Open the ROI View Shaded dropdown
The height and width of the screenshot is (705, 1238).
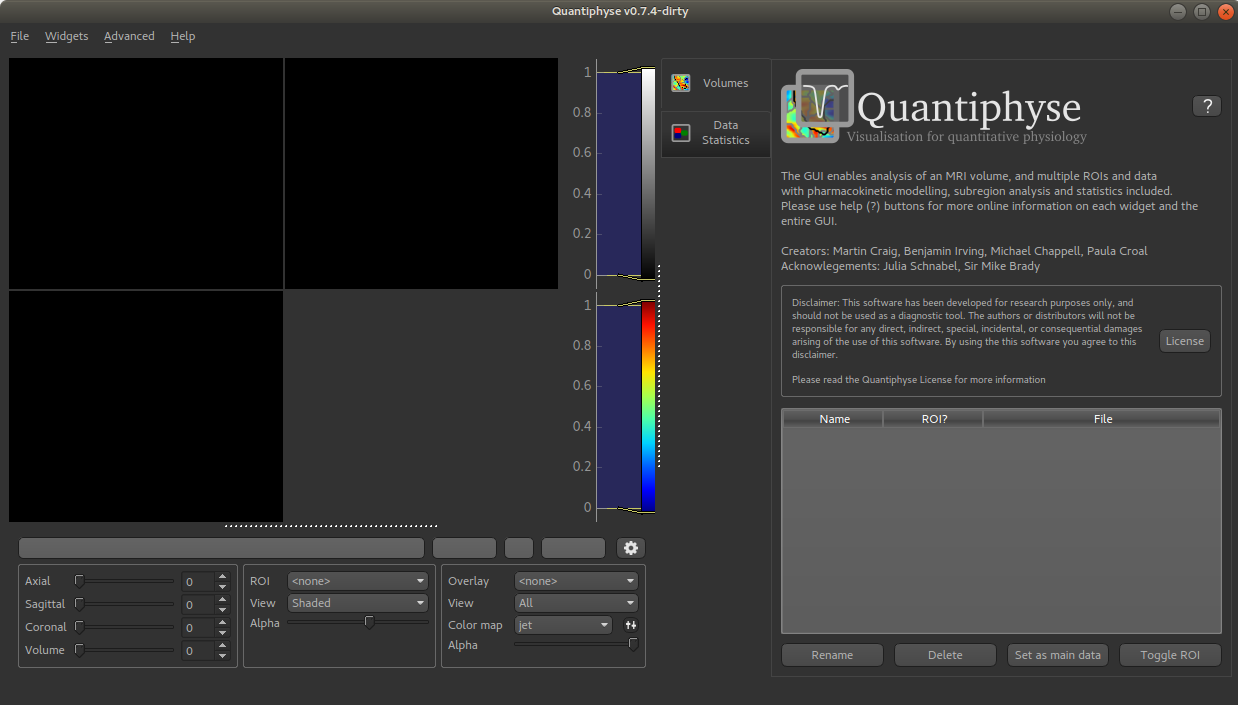click(x=357, y=602)
